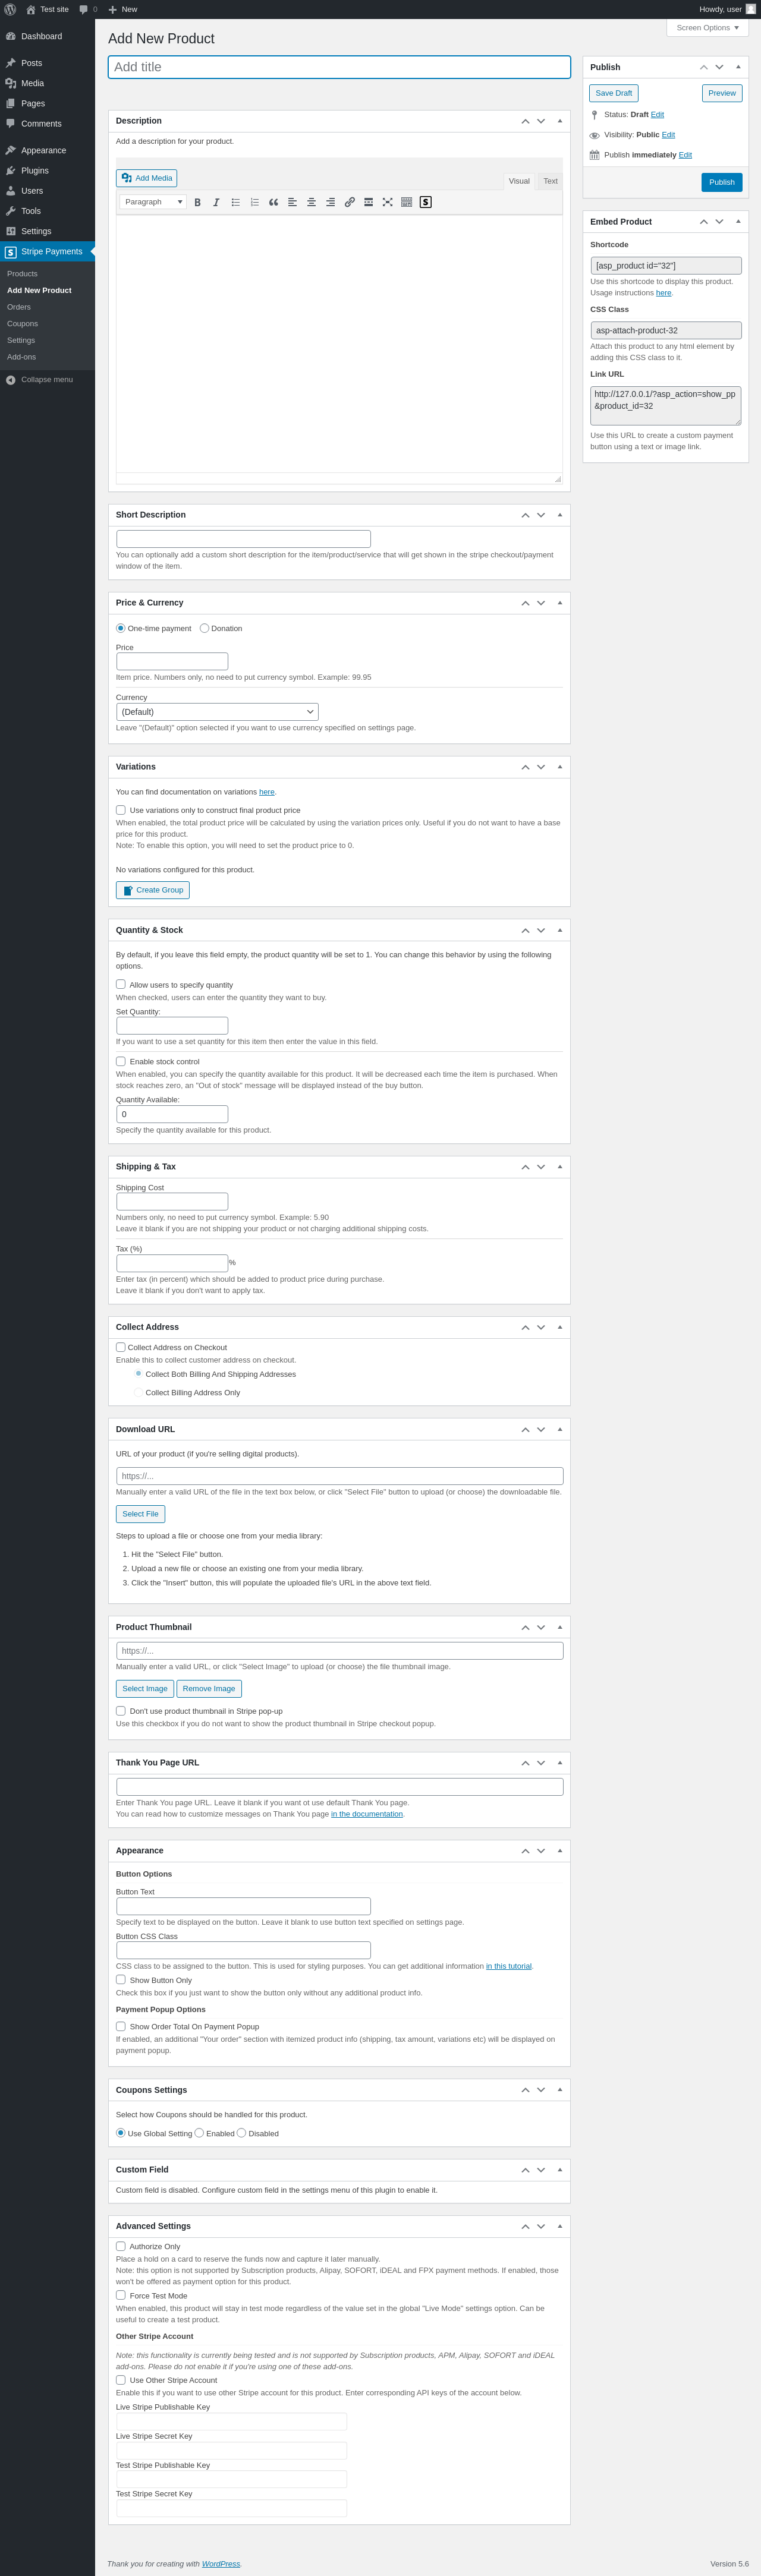The image size is (761, 2576).
Task: Switch to the Text editor tab
Action: 550,181
